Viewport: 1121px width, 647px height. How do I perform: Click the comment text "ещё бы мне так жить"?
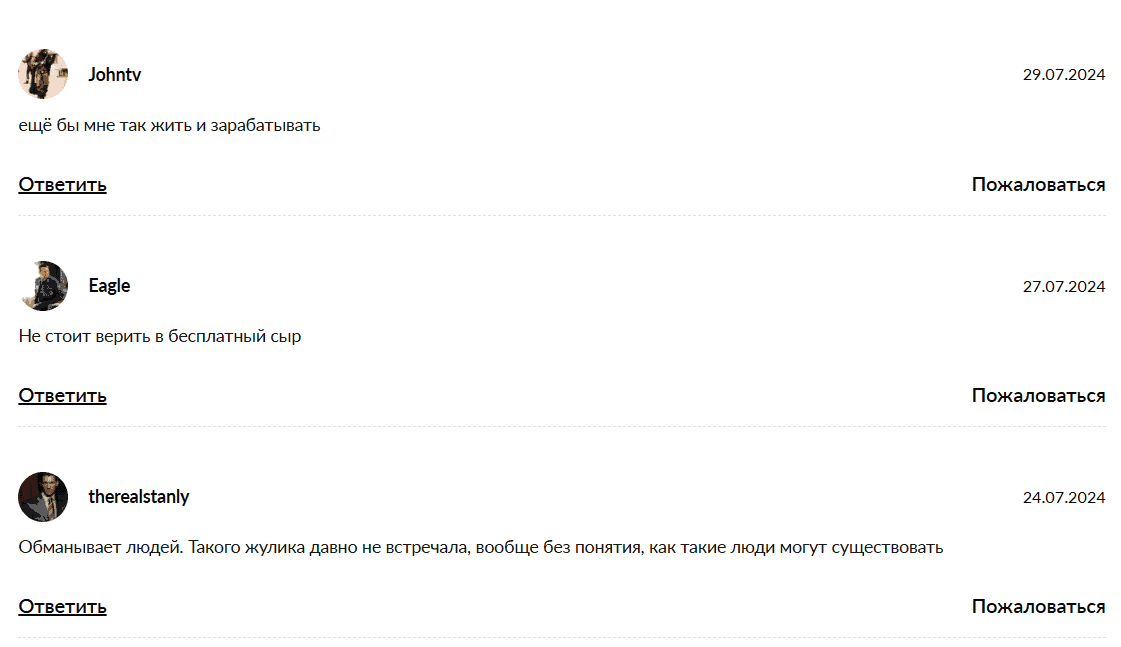coord(169,126)
